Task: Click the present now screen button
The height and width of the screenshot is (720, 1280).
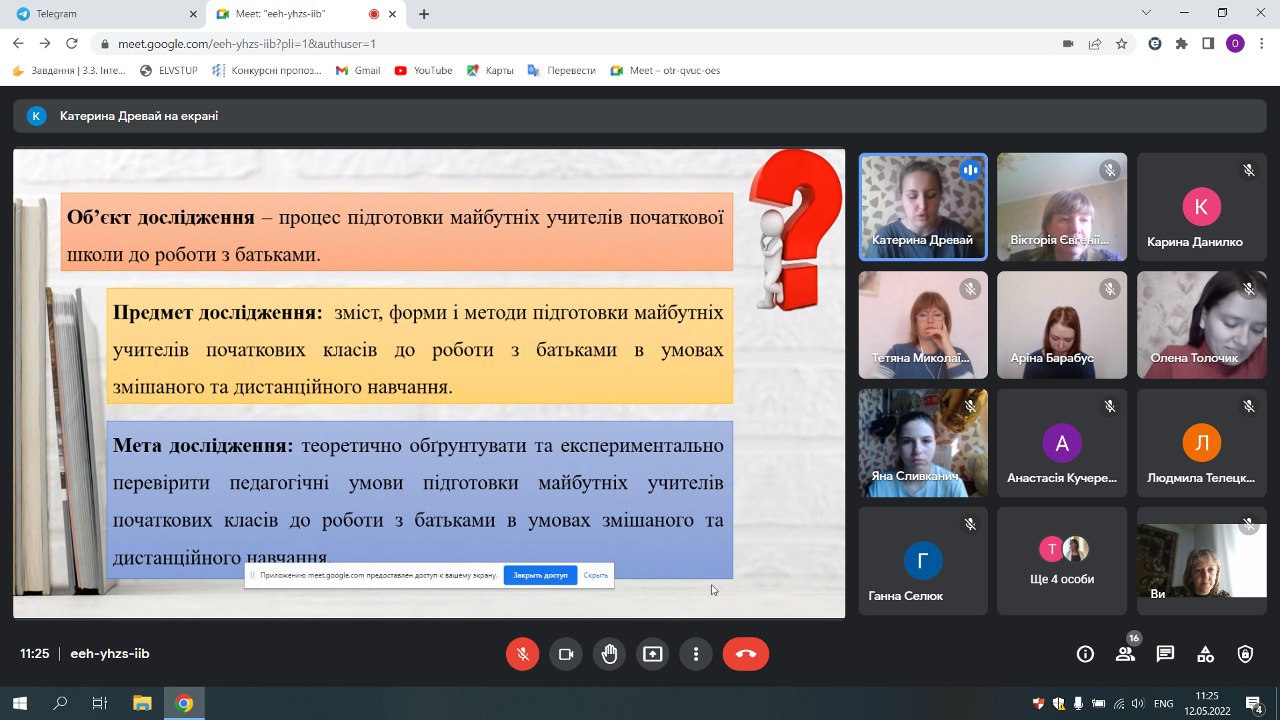Action: pyautogui.click(x=652, y=654)
